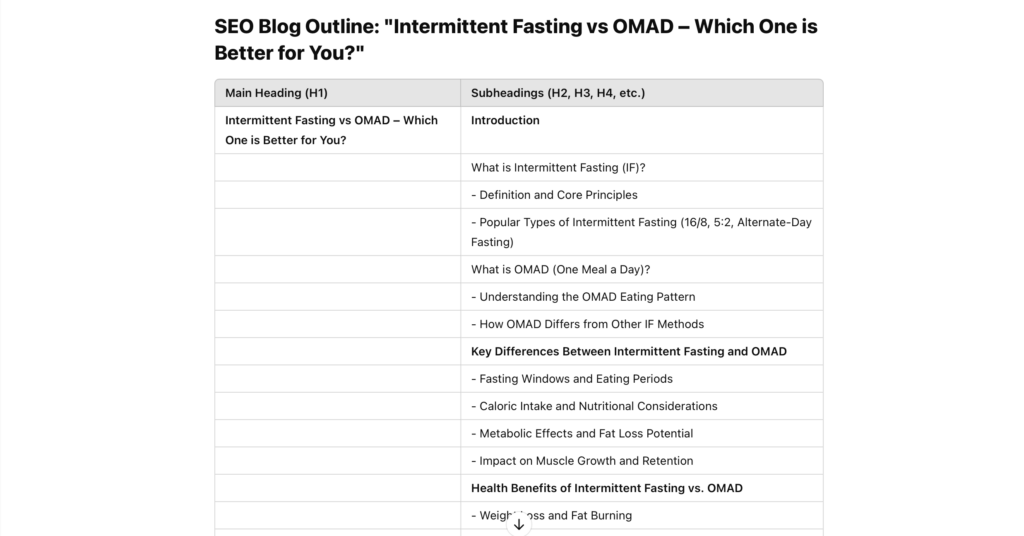Select the Main Heading (H1) column header

coord(338,93)
